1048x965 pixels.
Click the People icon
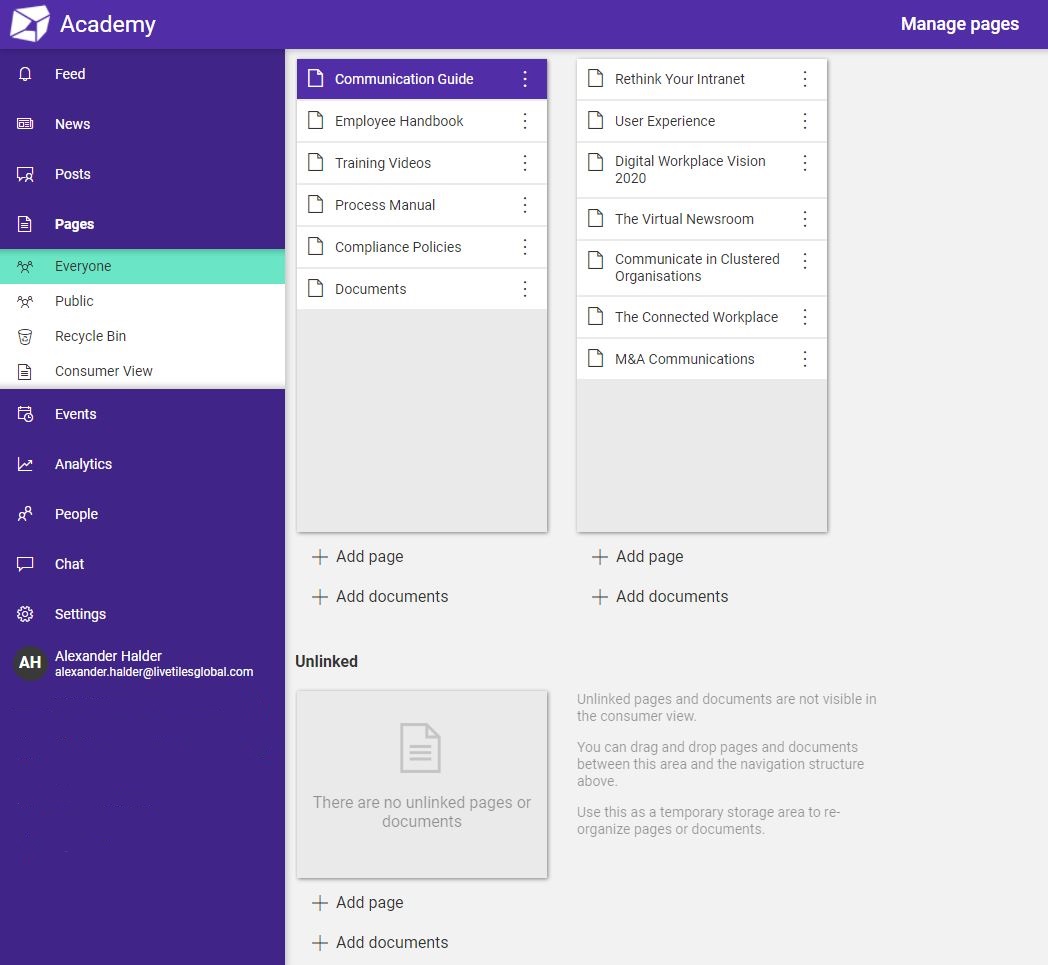(x=25, y=514)
